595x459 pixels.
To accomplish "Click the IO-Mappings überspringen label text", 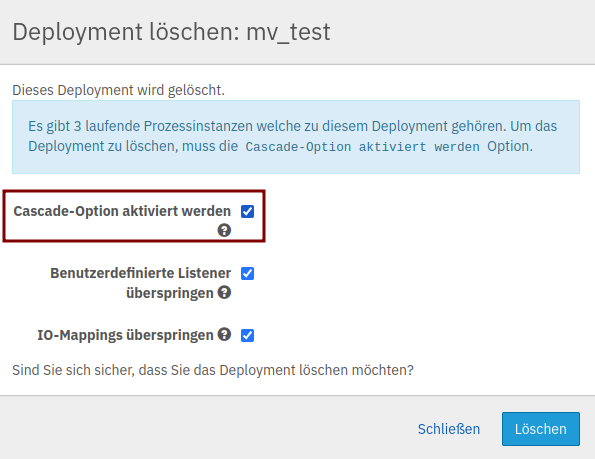I will tap(125, 335).
